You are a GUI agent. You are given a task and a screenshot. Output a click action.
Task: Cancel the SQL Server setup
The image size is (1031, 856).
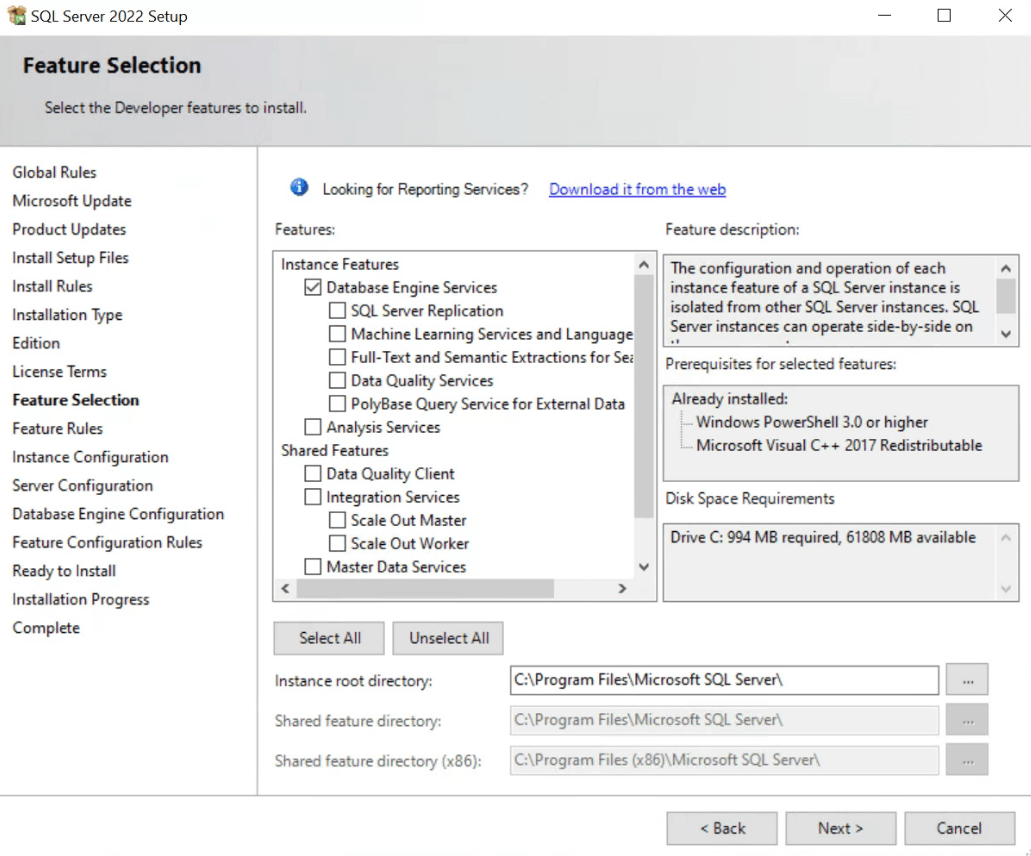point(959,828)
